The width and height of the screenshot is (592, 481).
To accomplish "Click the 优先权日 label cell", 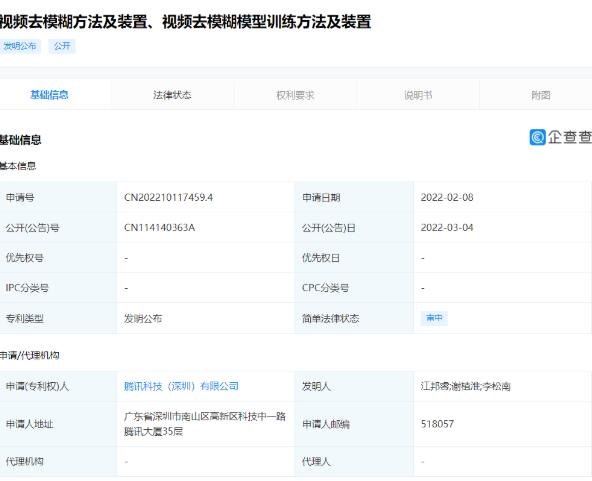I will pos(354,258).
